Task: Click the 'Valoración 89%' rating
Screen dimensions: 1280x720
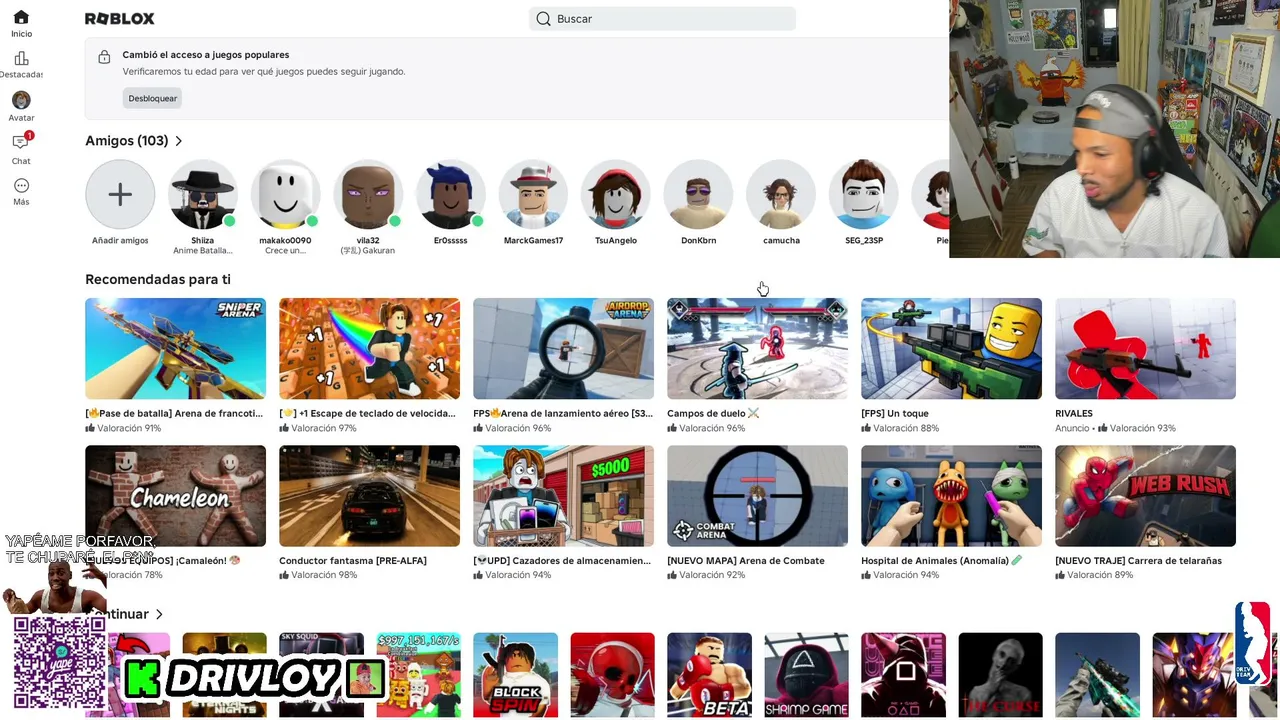Action: pos(1094,575)
